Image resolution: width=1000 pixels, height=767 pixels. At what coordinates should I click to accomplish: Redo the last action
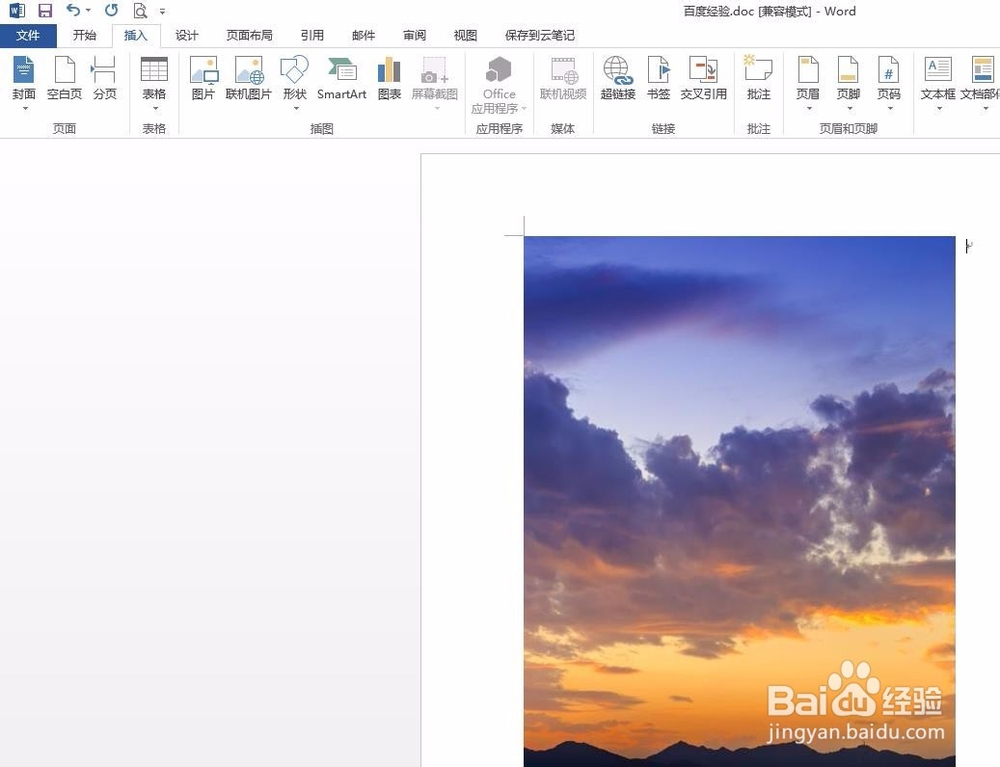point(111,10)
